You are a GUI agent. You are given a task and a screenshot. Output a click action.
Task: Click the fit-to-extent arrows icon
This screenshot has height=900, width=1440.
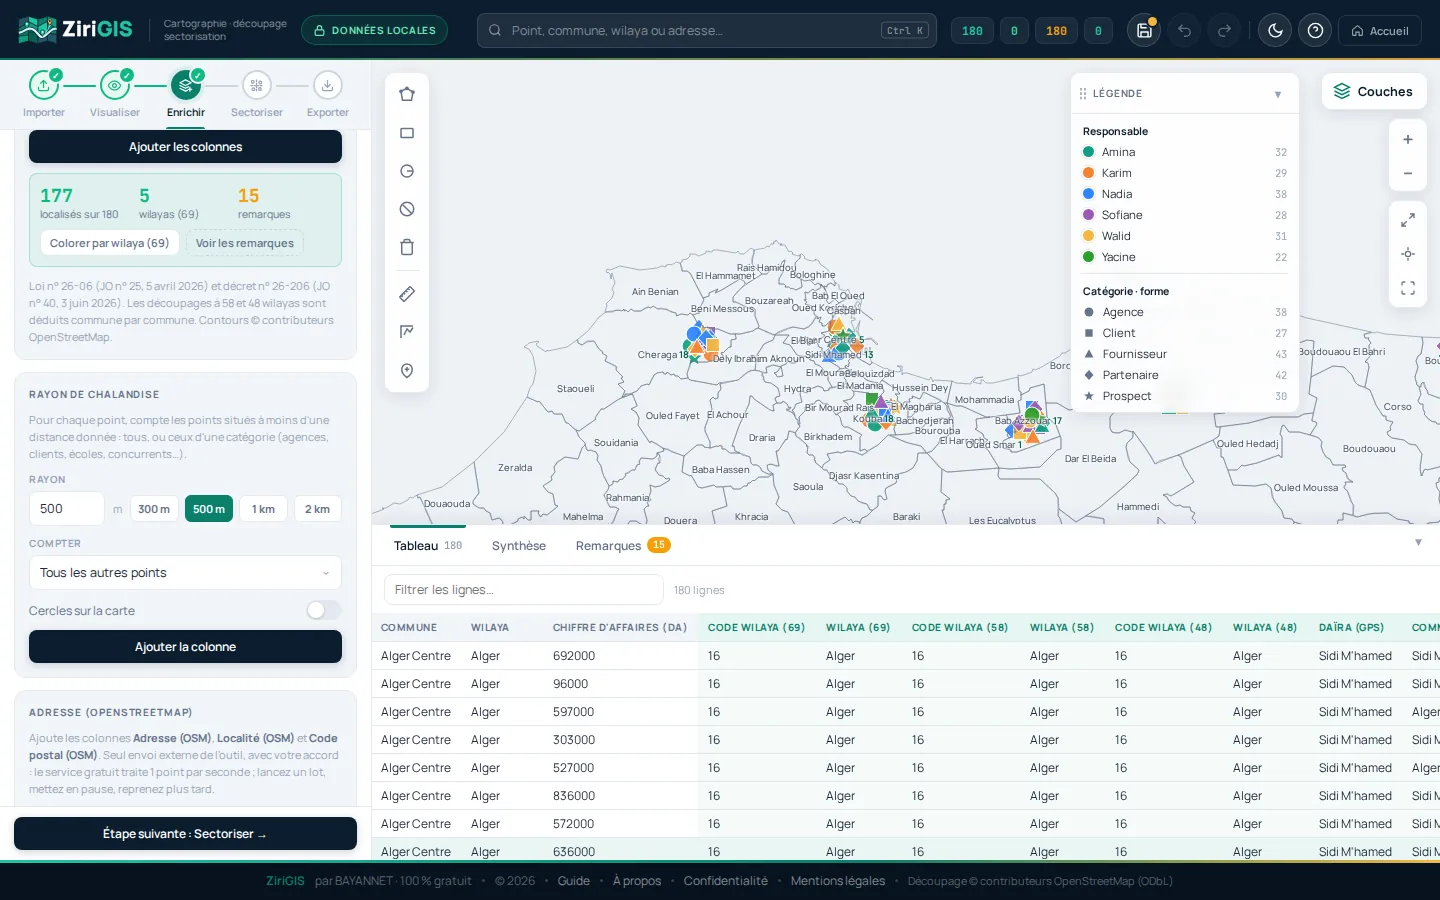tap(1408, 220)
